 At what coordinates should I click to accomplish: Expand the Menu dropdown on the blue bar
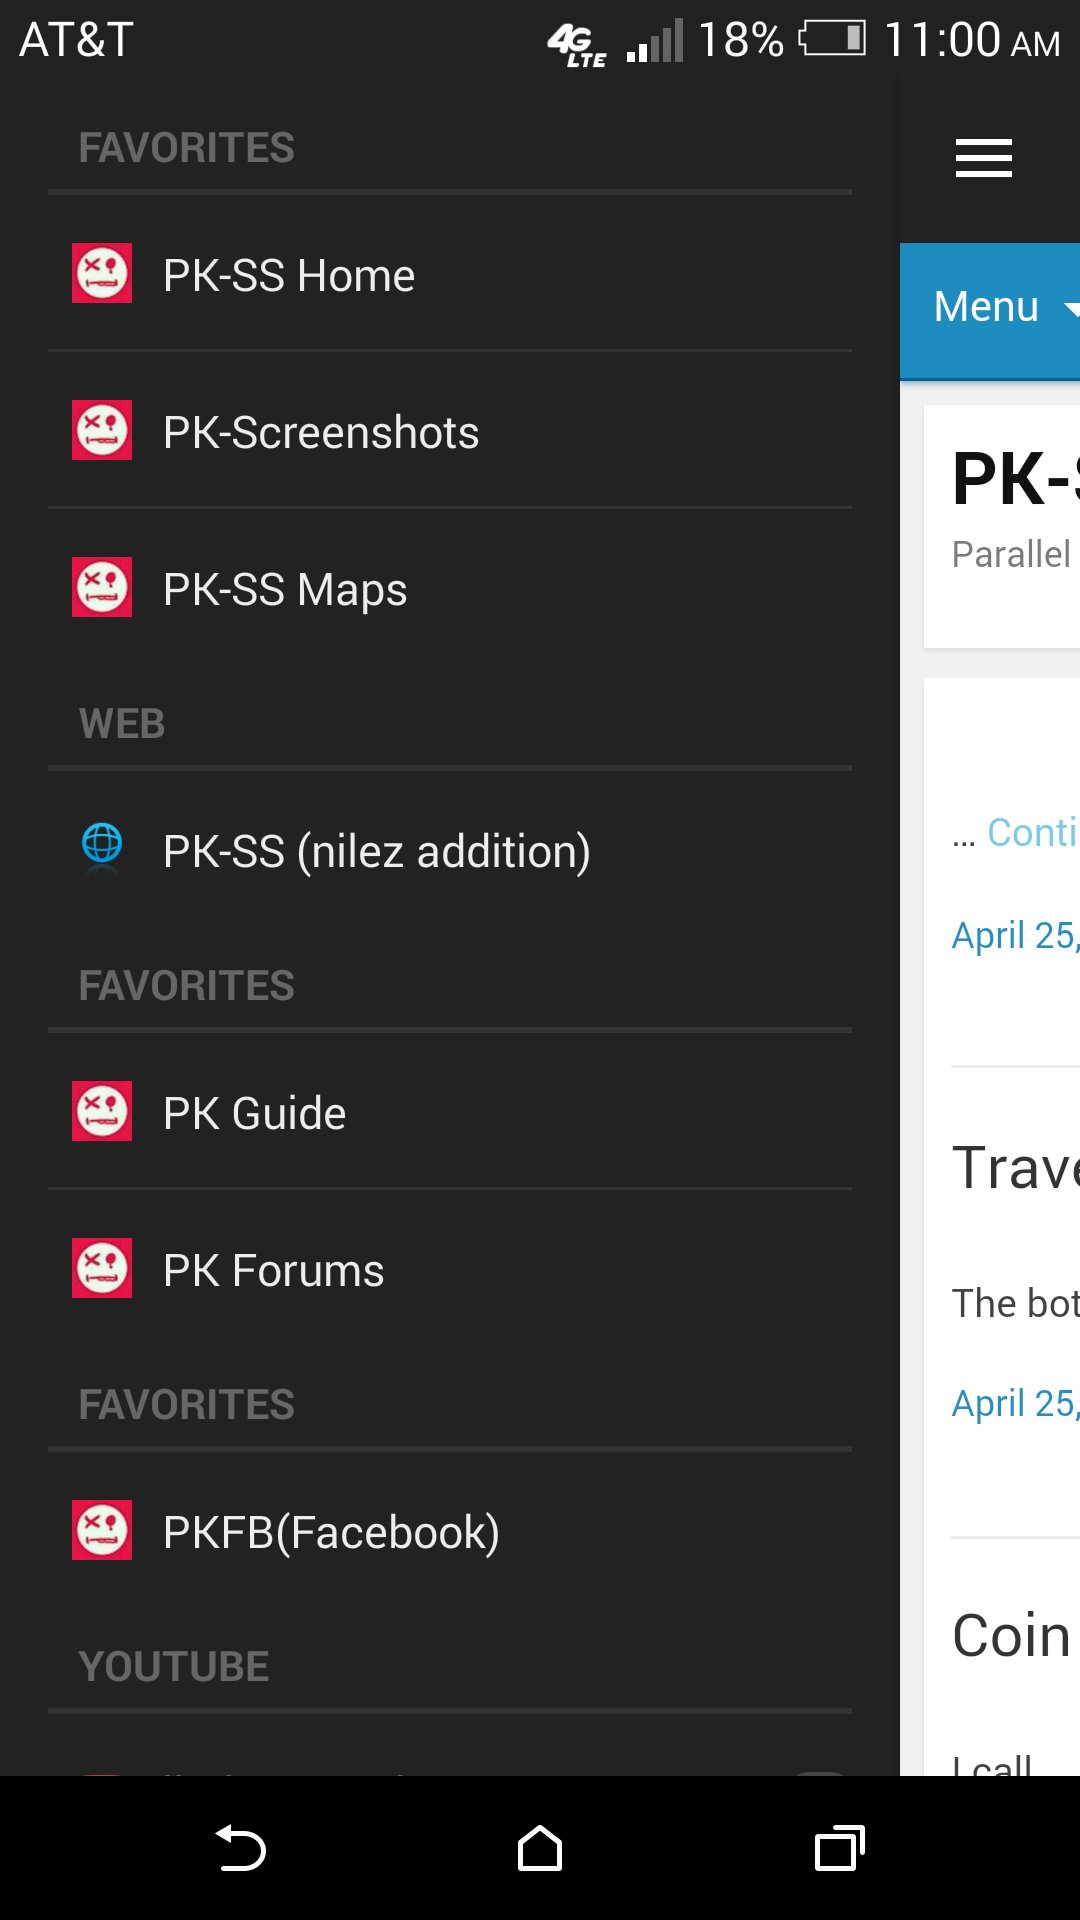tap(1000, 307)
